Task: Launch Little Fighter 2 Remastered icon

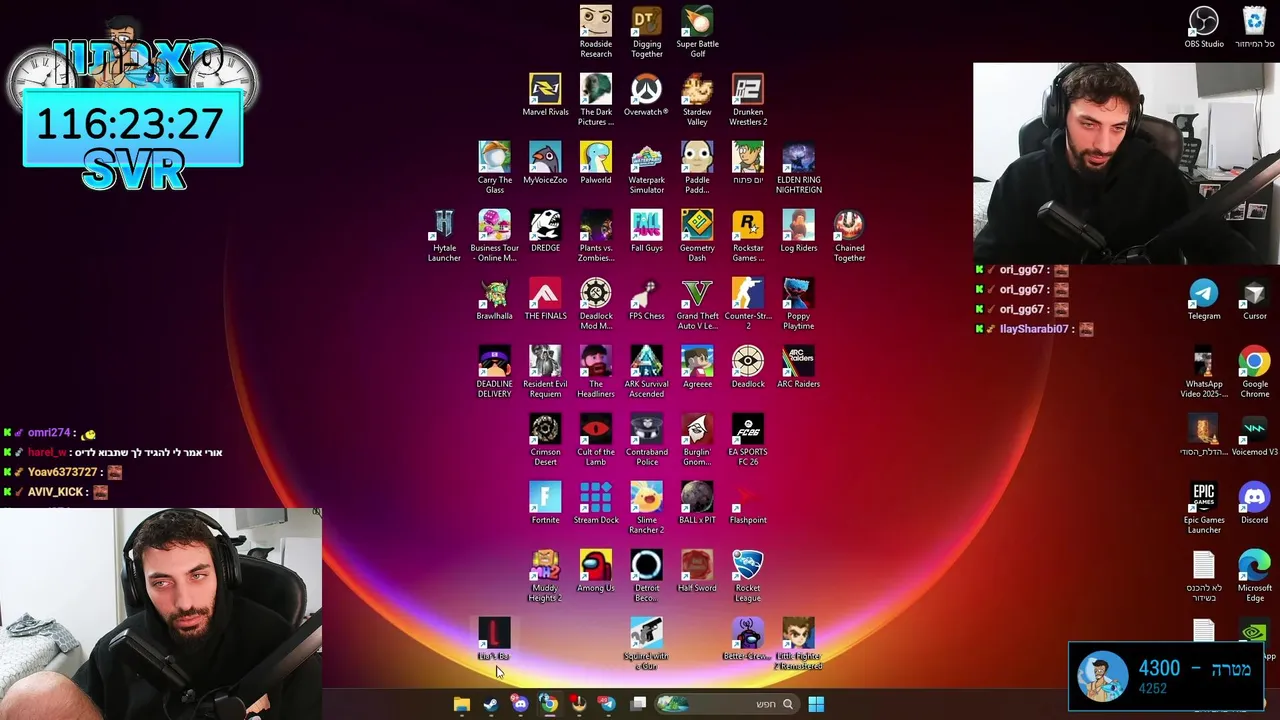Action: (x=799, y=644)
